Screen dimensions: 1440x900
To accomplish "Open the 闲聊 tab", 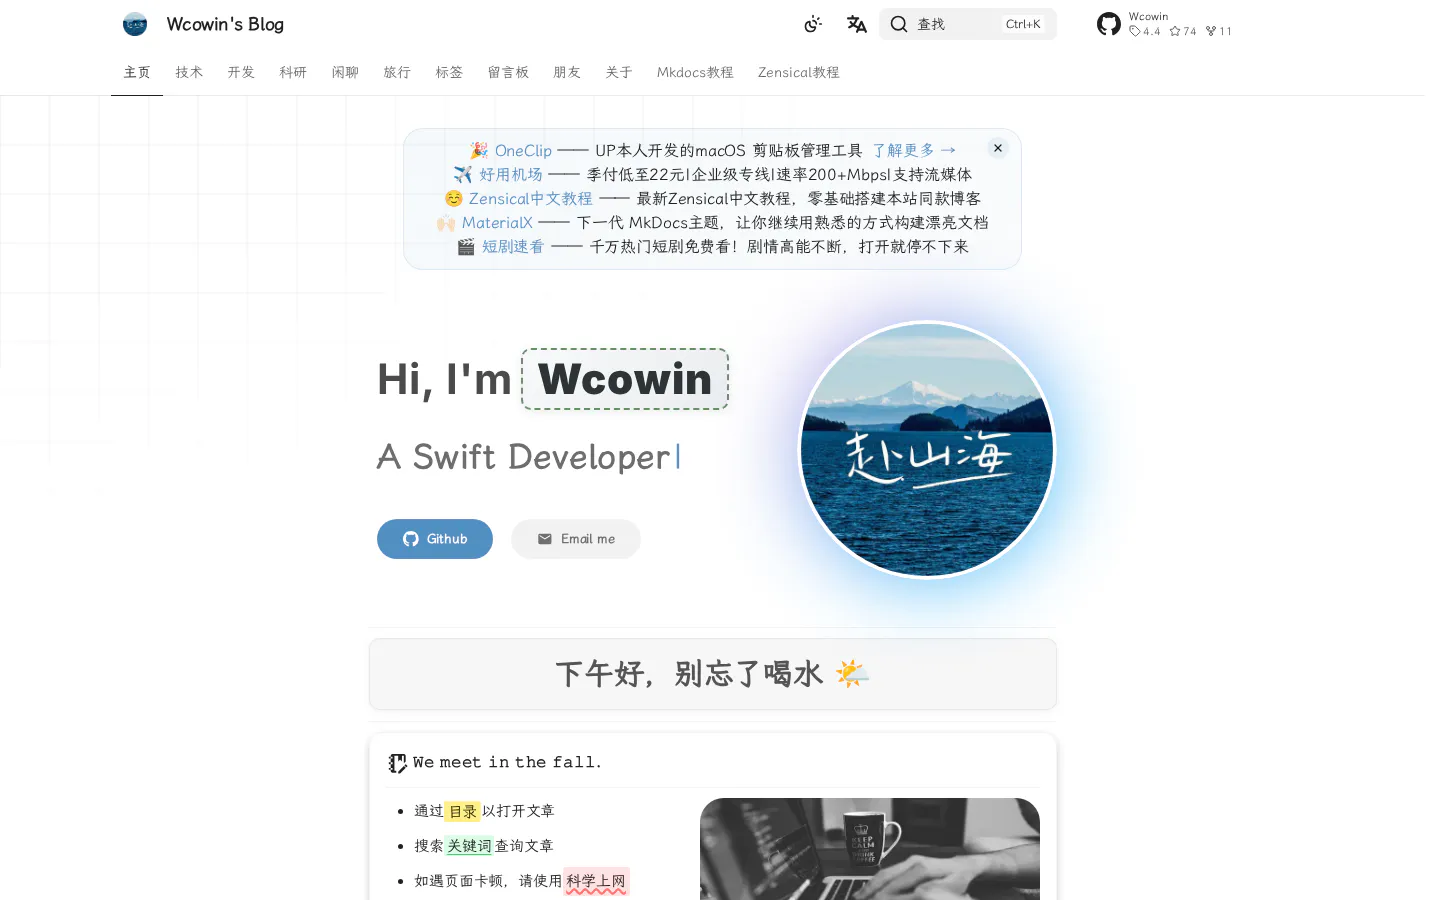I will (x=345, y=72).
